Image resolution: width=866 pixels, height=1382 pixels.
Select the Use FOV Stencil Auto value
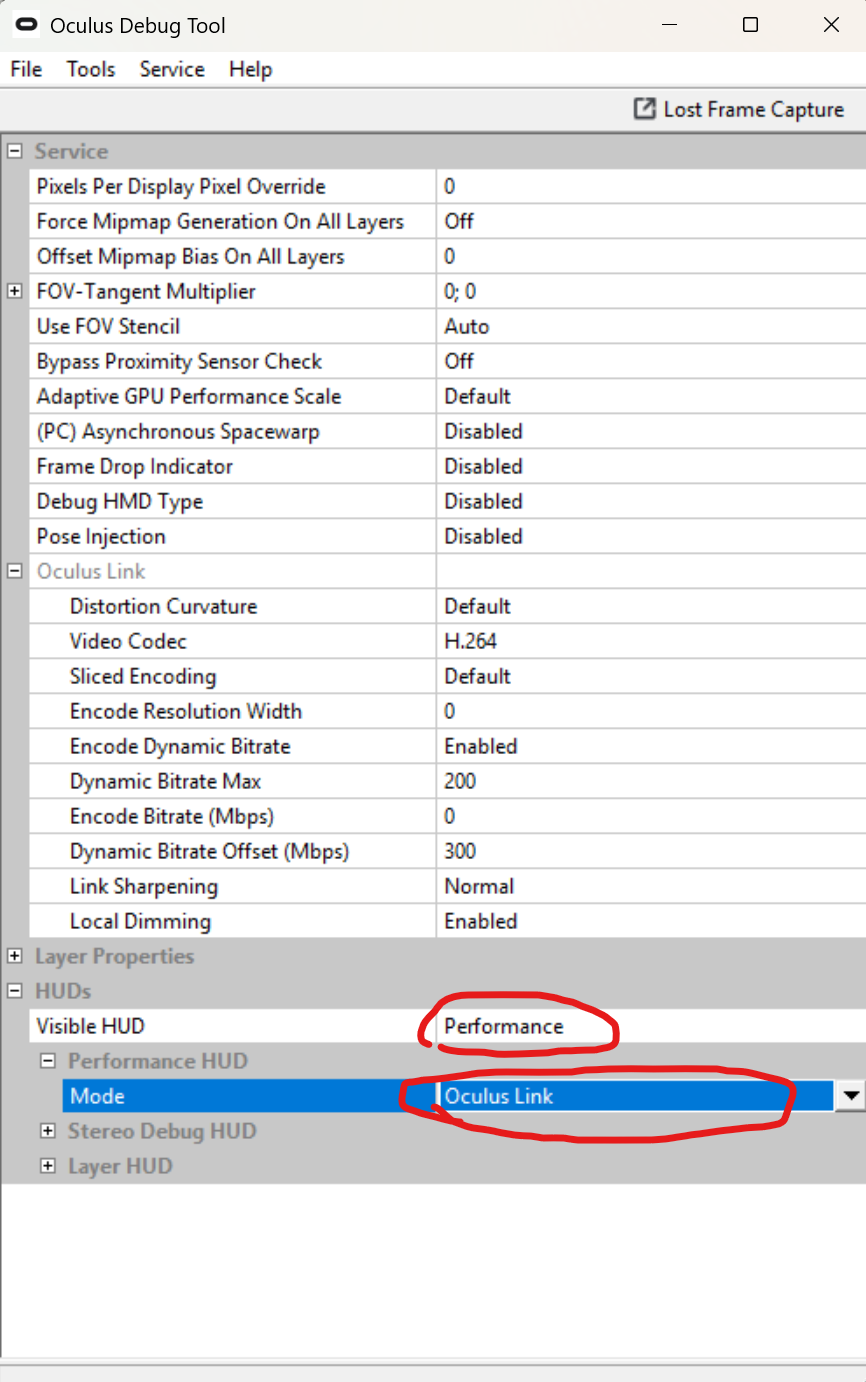point(651,326)
